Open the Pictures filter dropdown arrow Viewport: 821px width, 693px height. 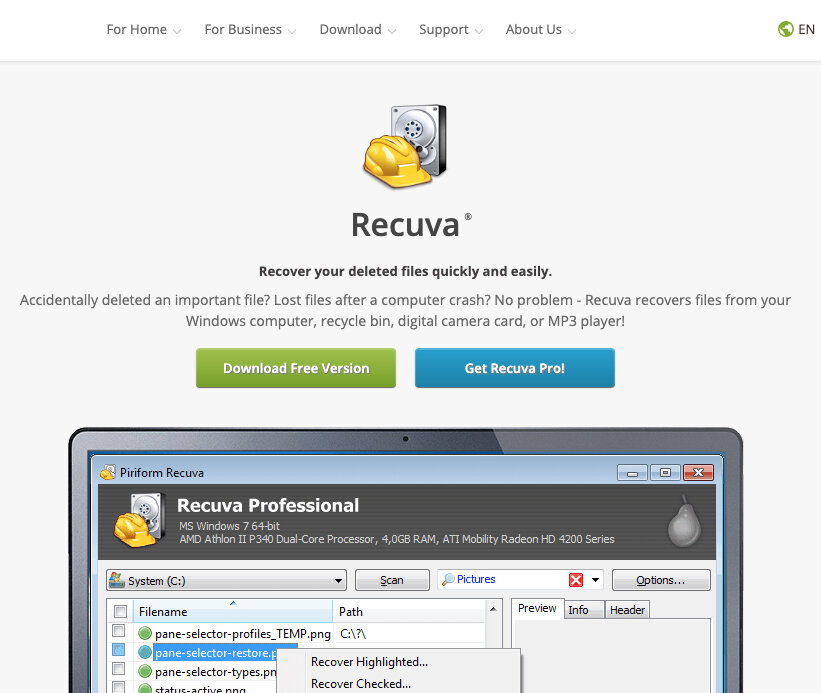595,580
